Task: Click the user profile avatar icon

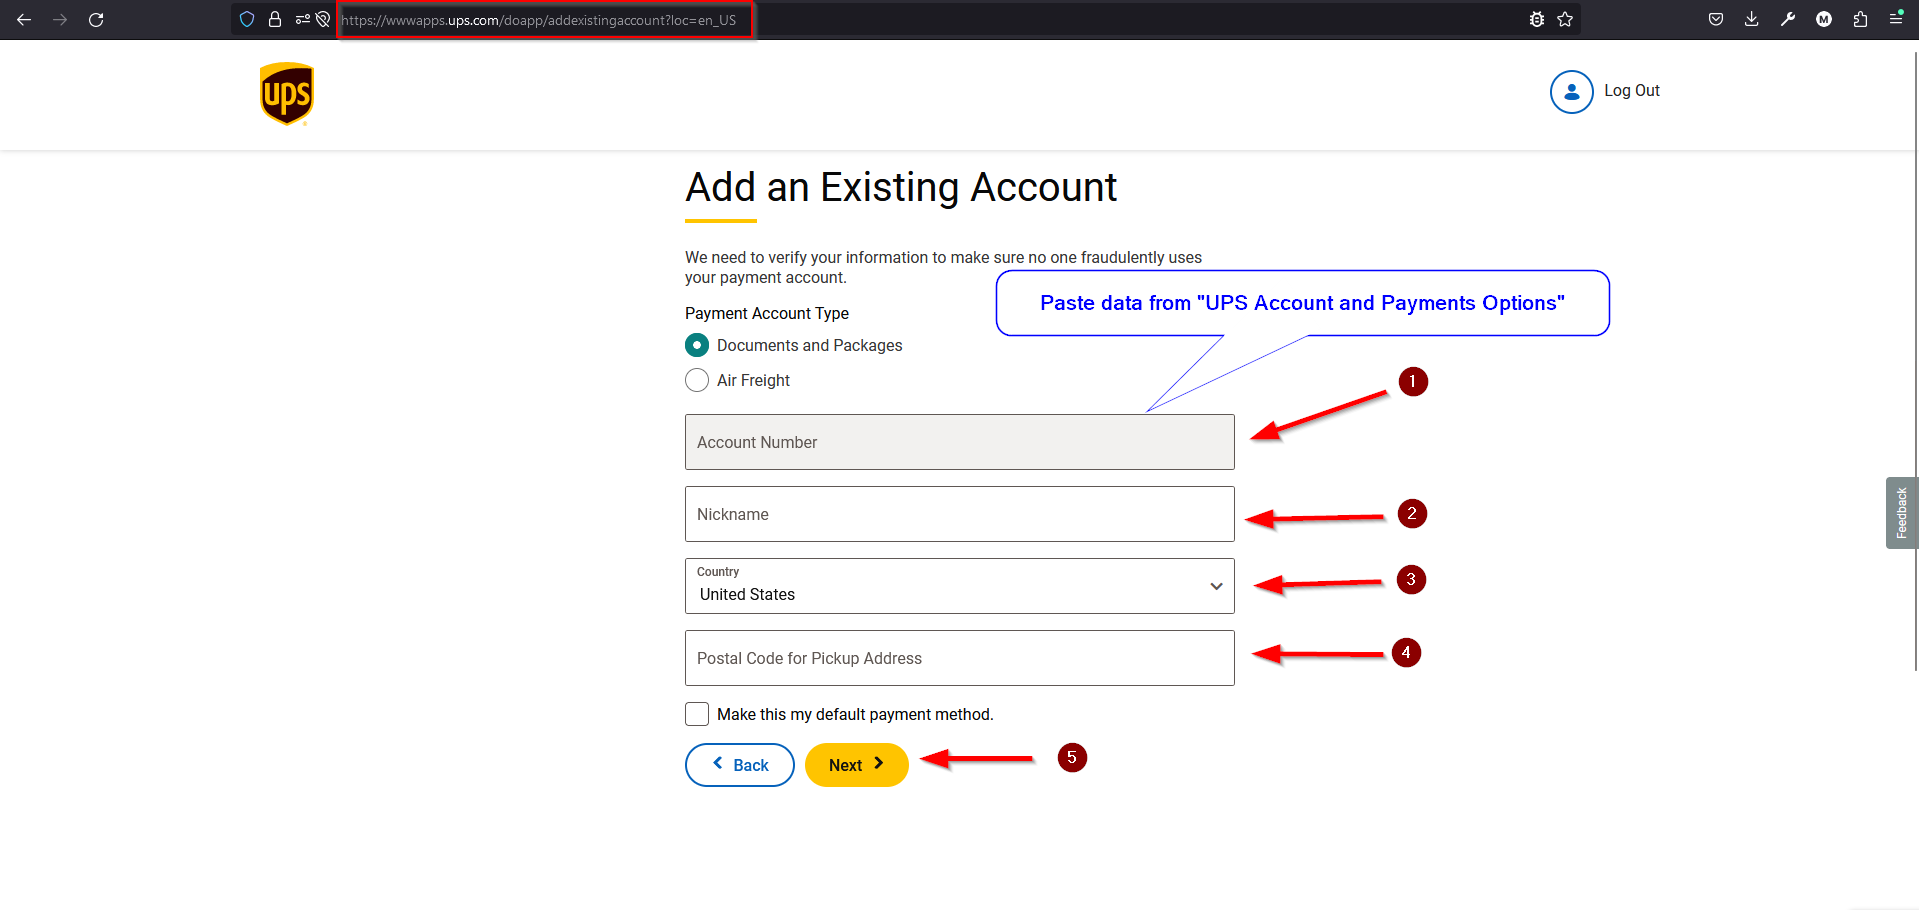Action: pos(1572,91)
